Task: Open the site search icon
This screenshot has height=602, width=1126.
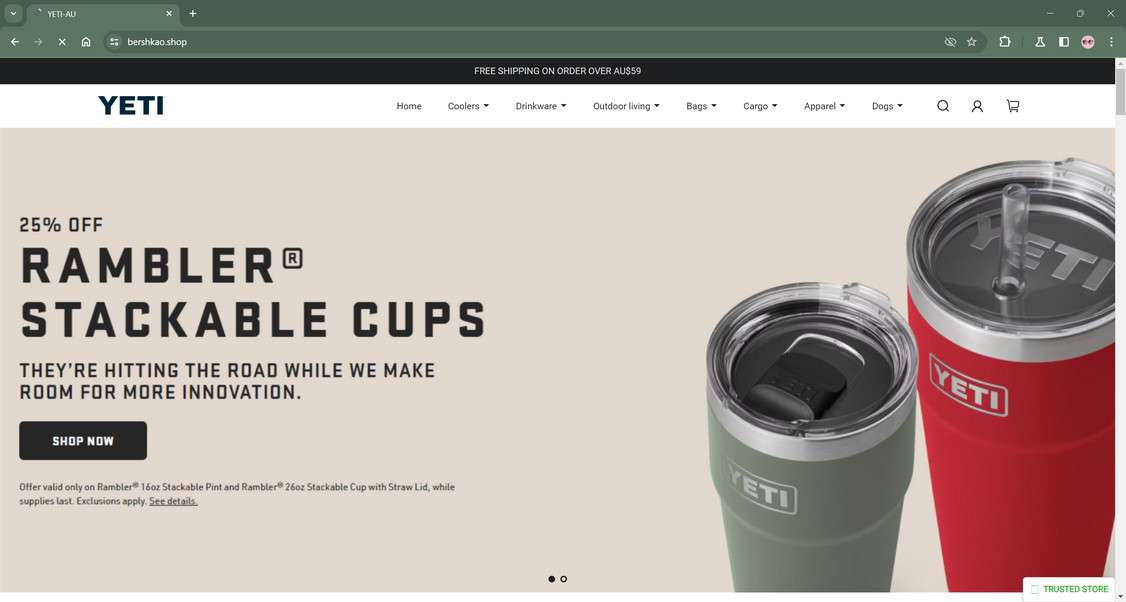Action: pyautogui.click(x=943, y=106)
